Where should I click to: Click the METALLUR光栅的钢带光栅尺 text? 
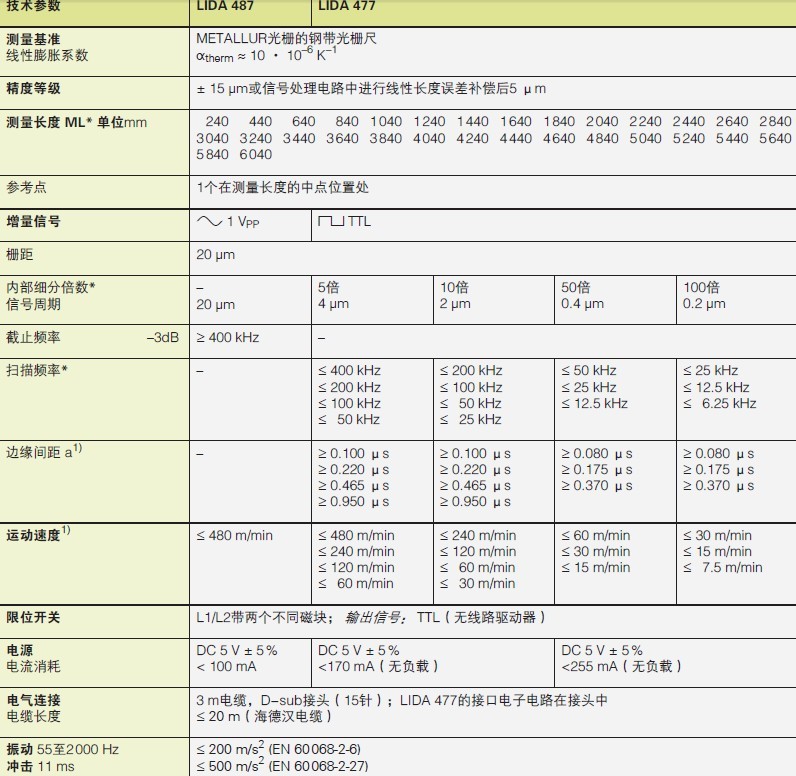[286, 39]
